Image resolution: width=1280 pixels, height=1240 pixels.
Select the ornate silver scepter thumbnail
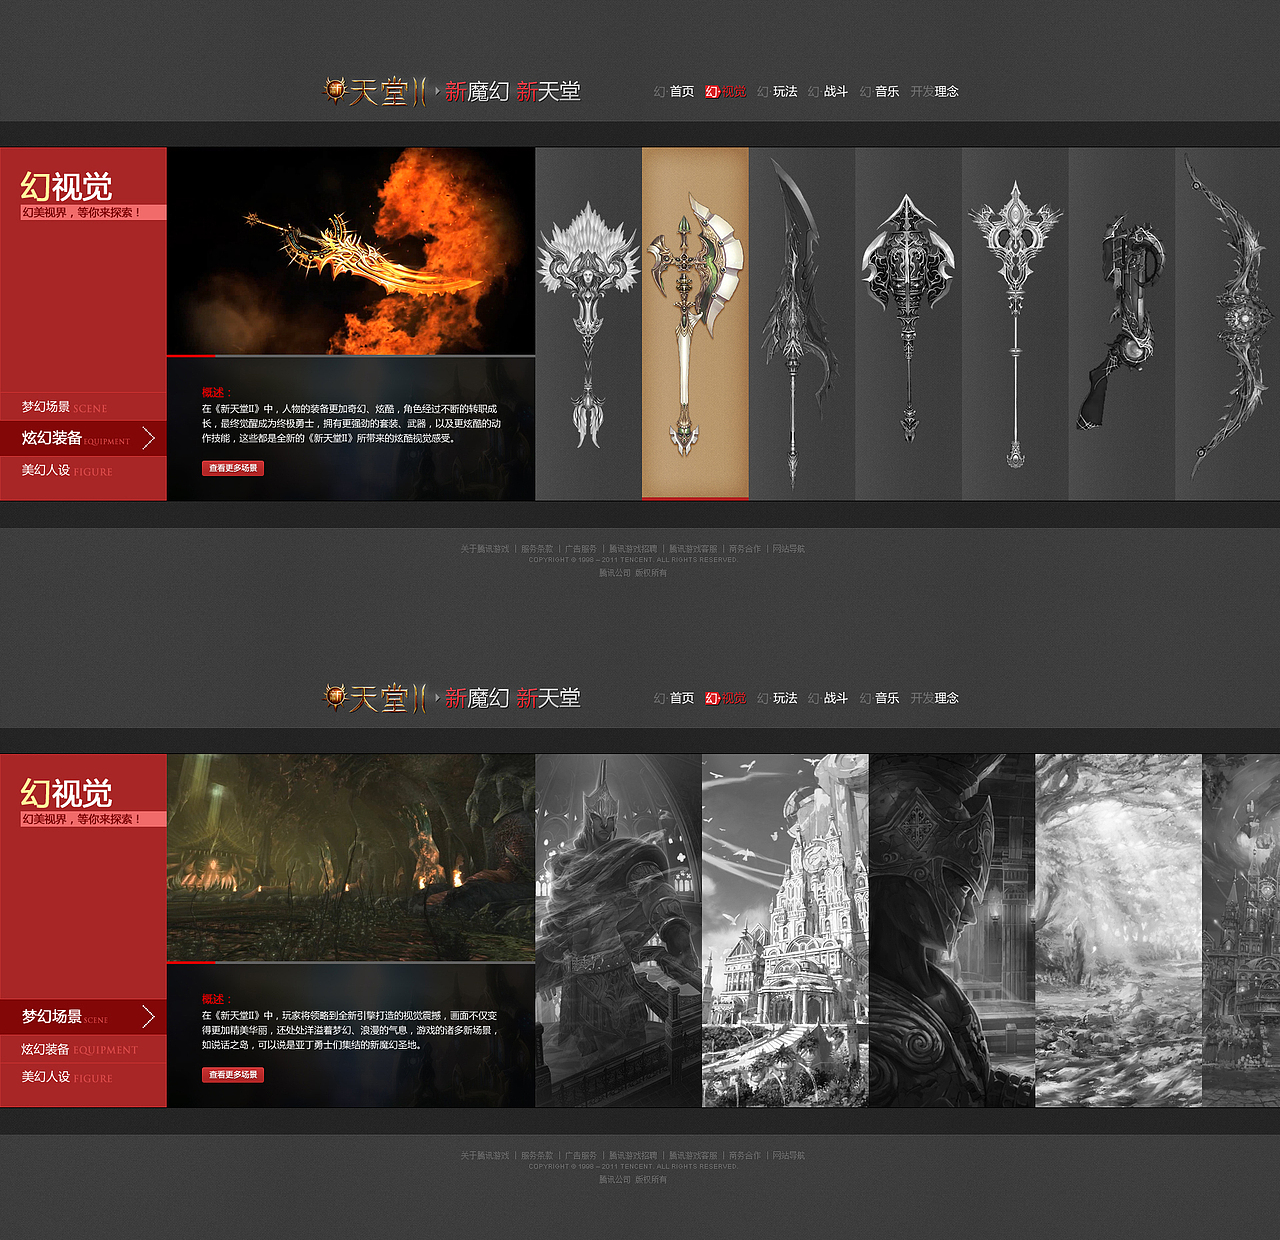[x=1015, y=324]
